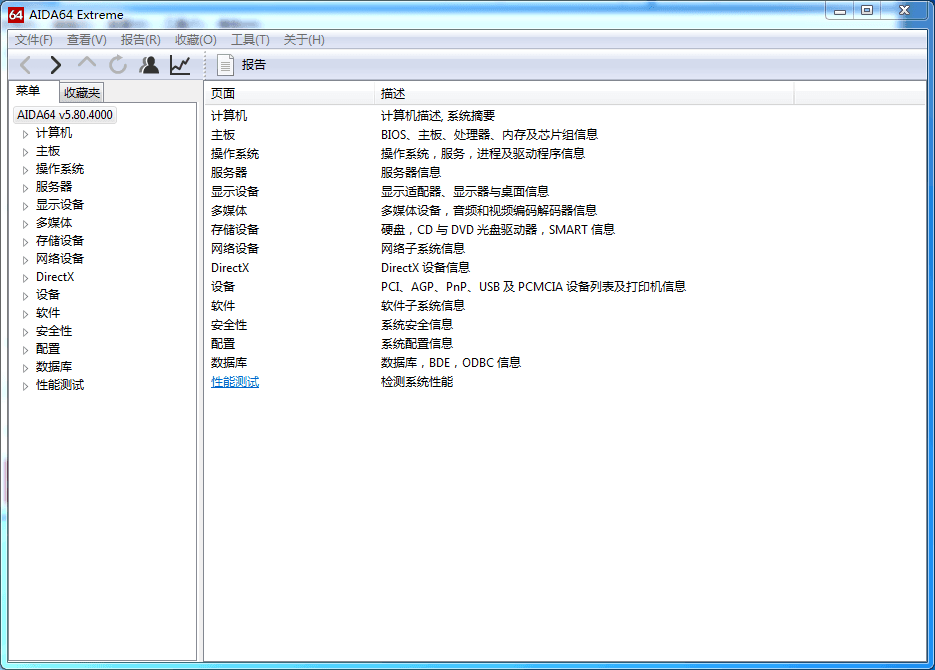The height and width of the screenshot is (670, 935).
Task: Expand the 性能测试 tree node arrow
Action: [26, 386]
